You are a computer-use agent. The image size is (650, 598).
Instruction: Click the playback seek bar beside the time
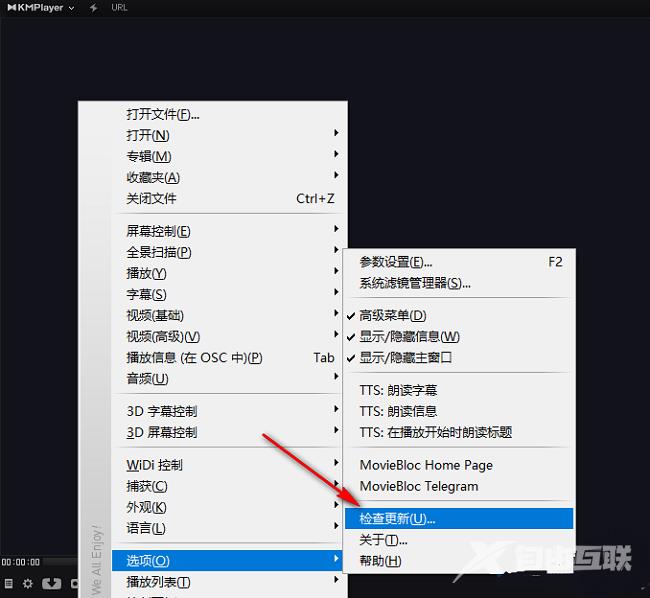coord(61,562)
